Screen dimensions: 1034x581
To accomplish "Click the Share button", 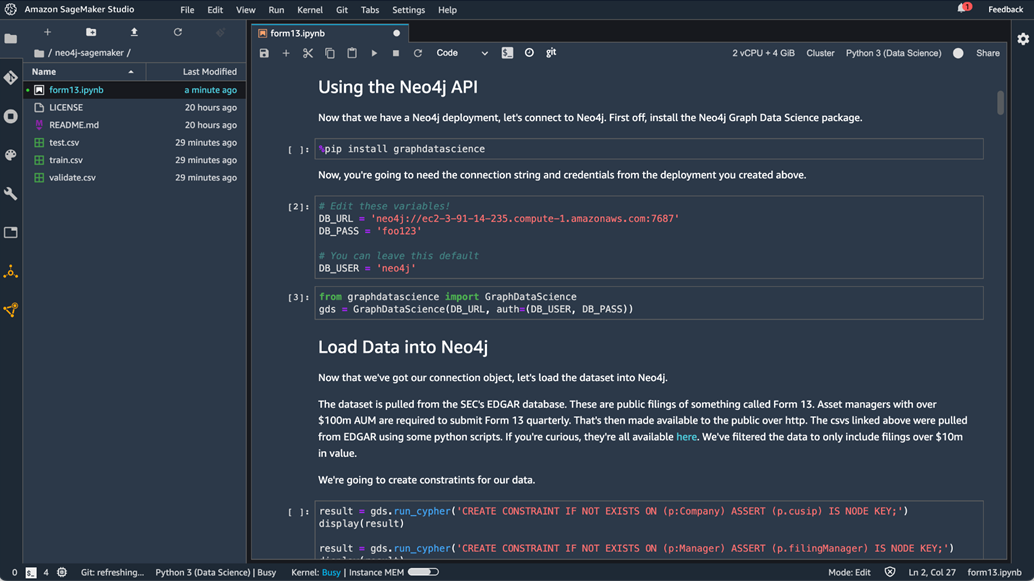I will (x=987, y=53).
